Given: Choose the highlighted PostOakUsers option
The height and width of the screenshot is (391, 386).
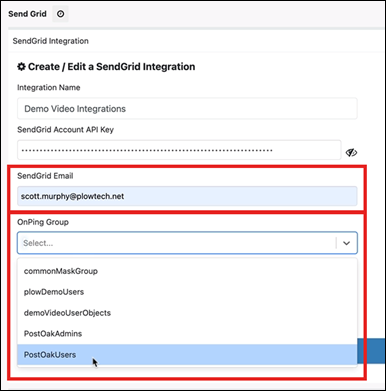Looking at the screenshot, I should [187, 354].
